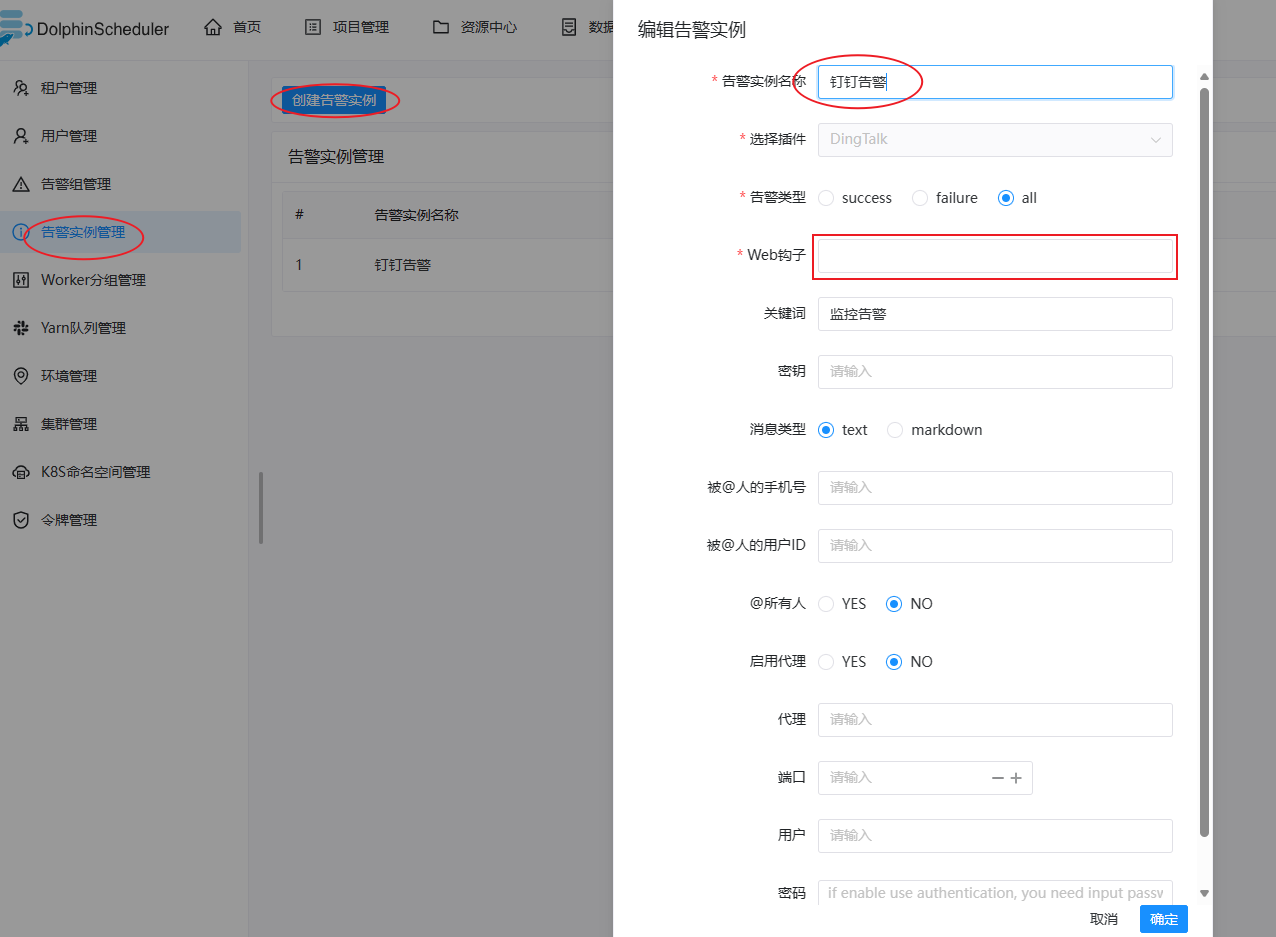The image size is (1276, 937).
Task: Click the tenant management icon in sidebar
Action: click(21, 88)
